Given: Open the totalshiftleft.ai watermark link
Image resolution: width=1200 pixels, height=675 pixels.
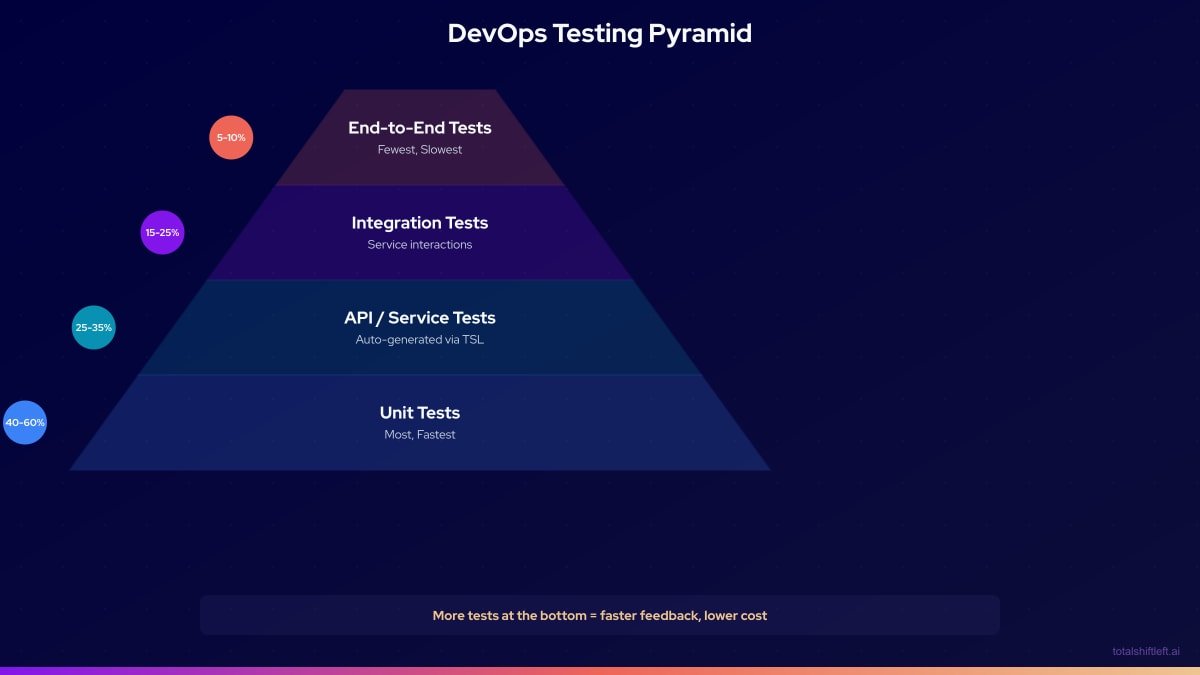Looking at the screenshot, I should 1146,650.
